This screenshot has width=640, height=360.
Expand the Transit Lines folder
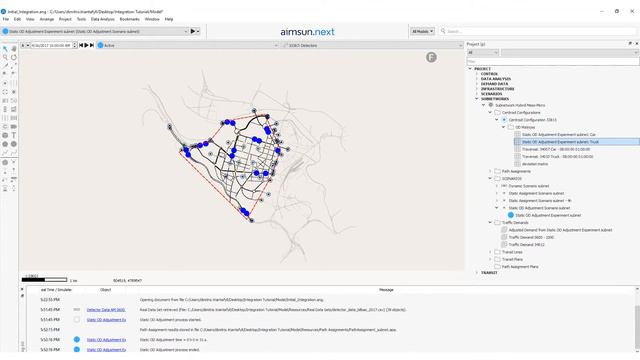[x=490, y=252]
